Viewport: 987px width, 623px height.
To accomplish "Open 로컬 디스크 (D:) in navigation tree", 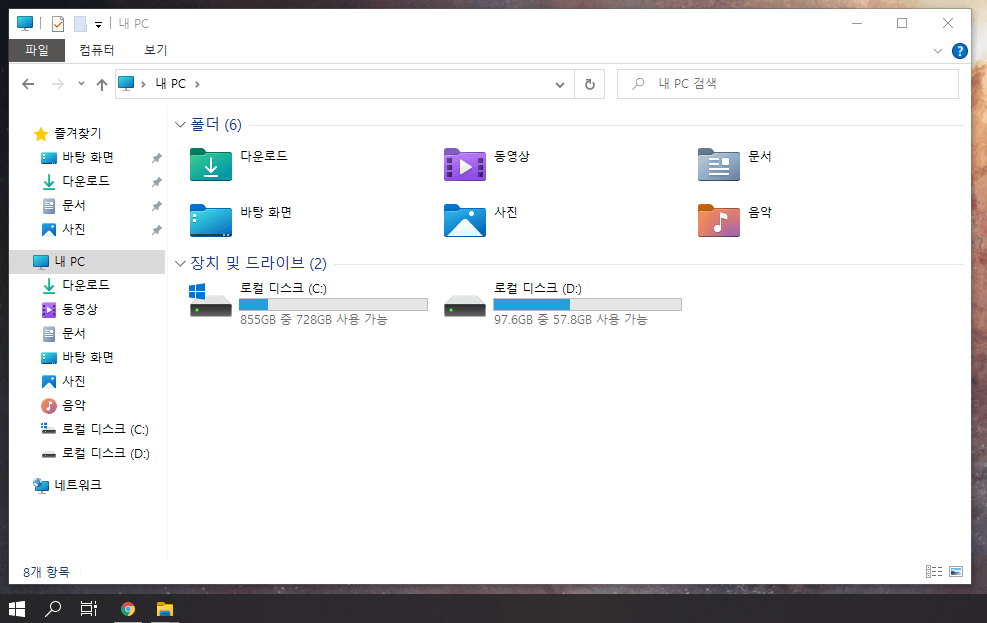I will (x=104, y=453).
